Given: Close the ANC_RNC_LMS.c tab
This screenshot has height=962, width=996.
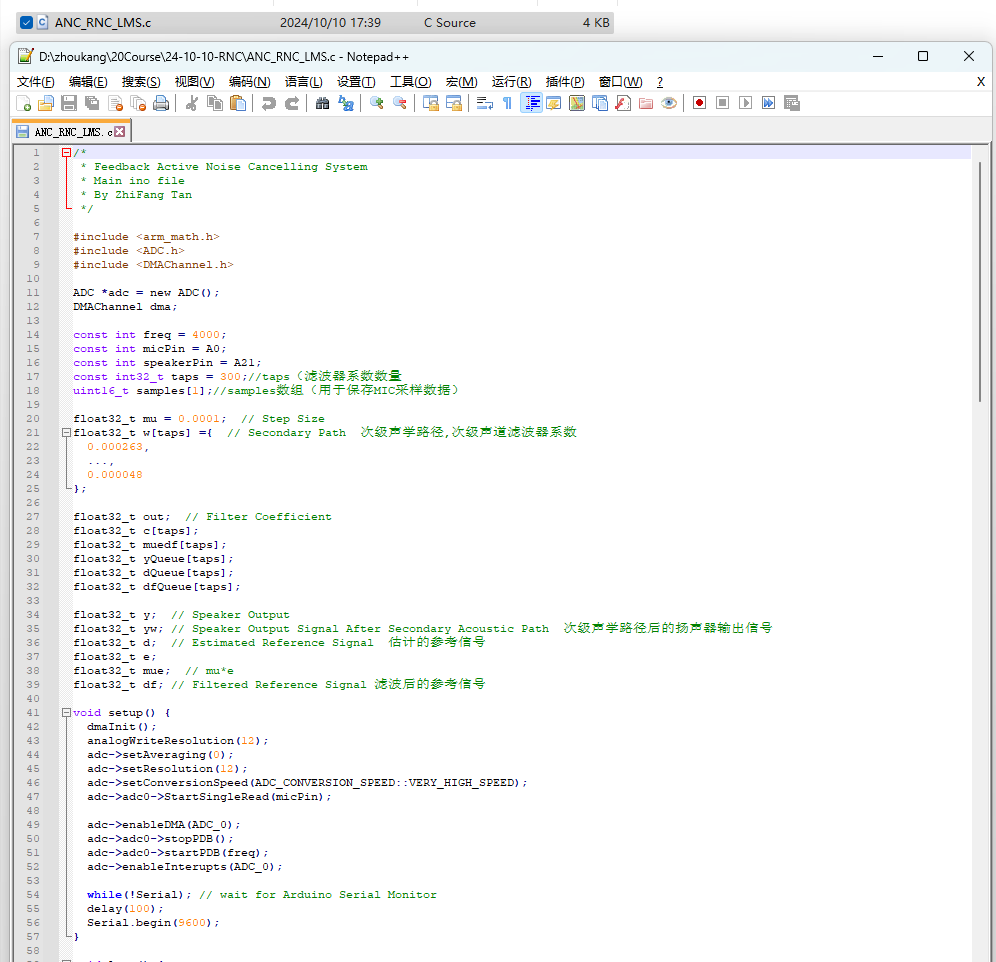Looking at the screenshot, I should click(x=119, y=132).
